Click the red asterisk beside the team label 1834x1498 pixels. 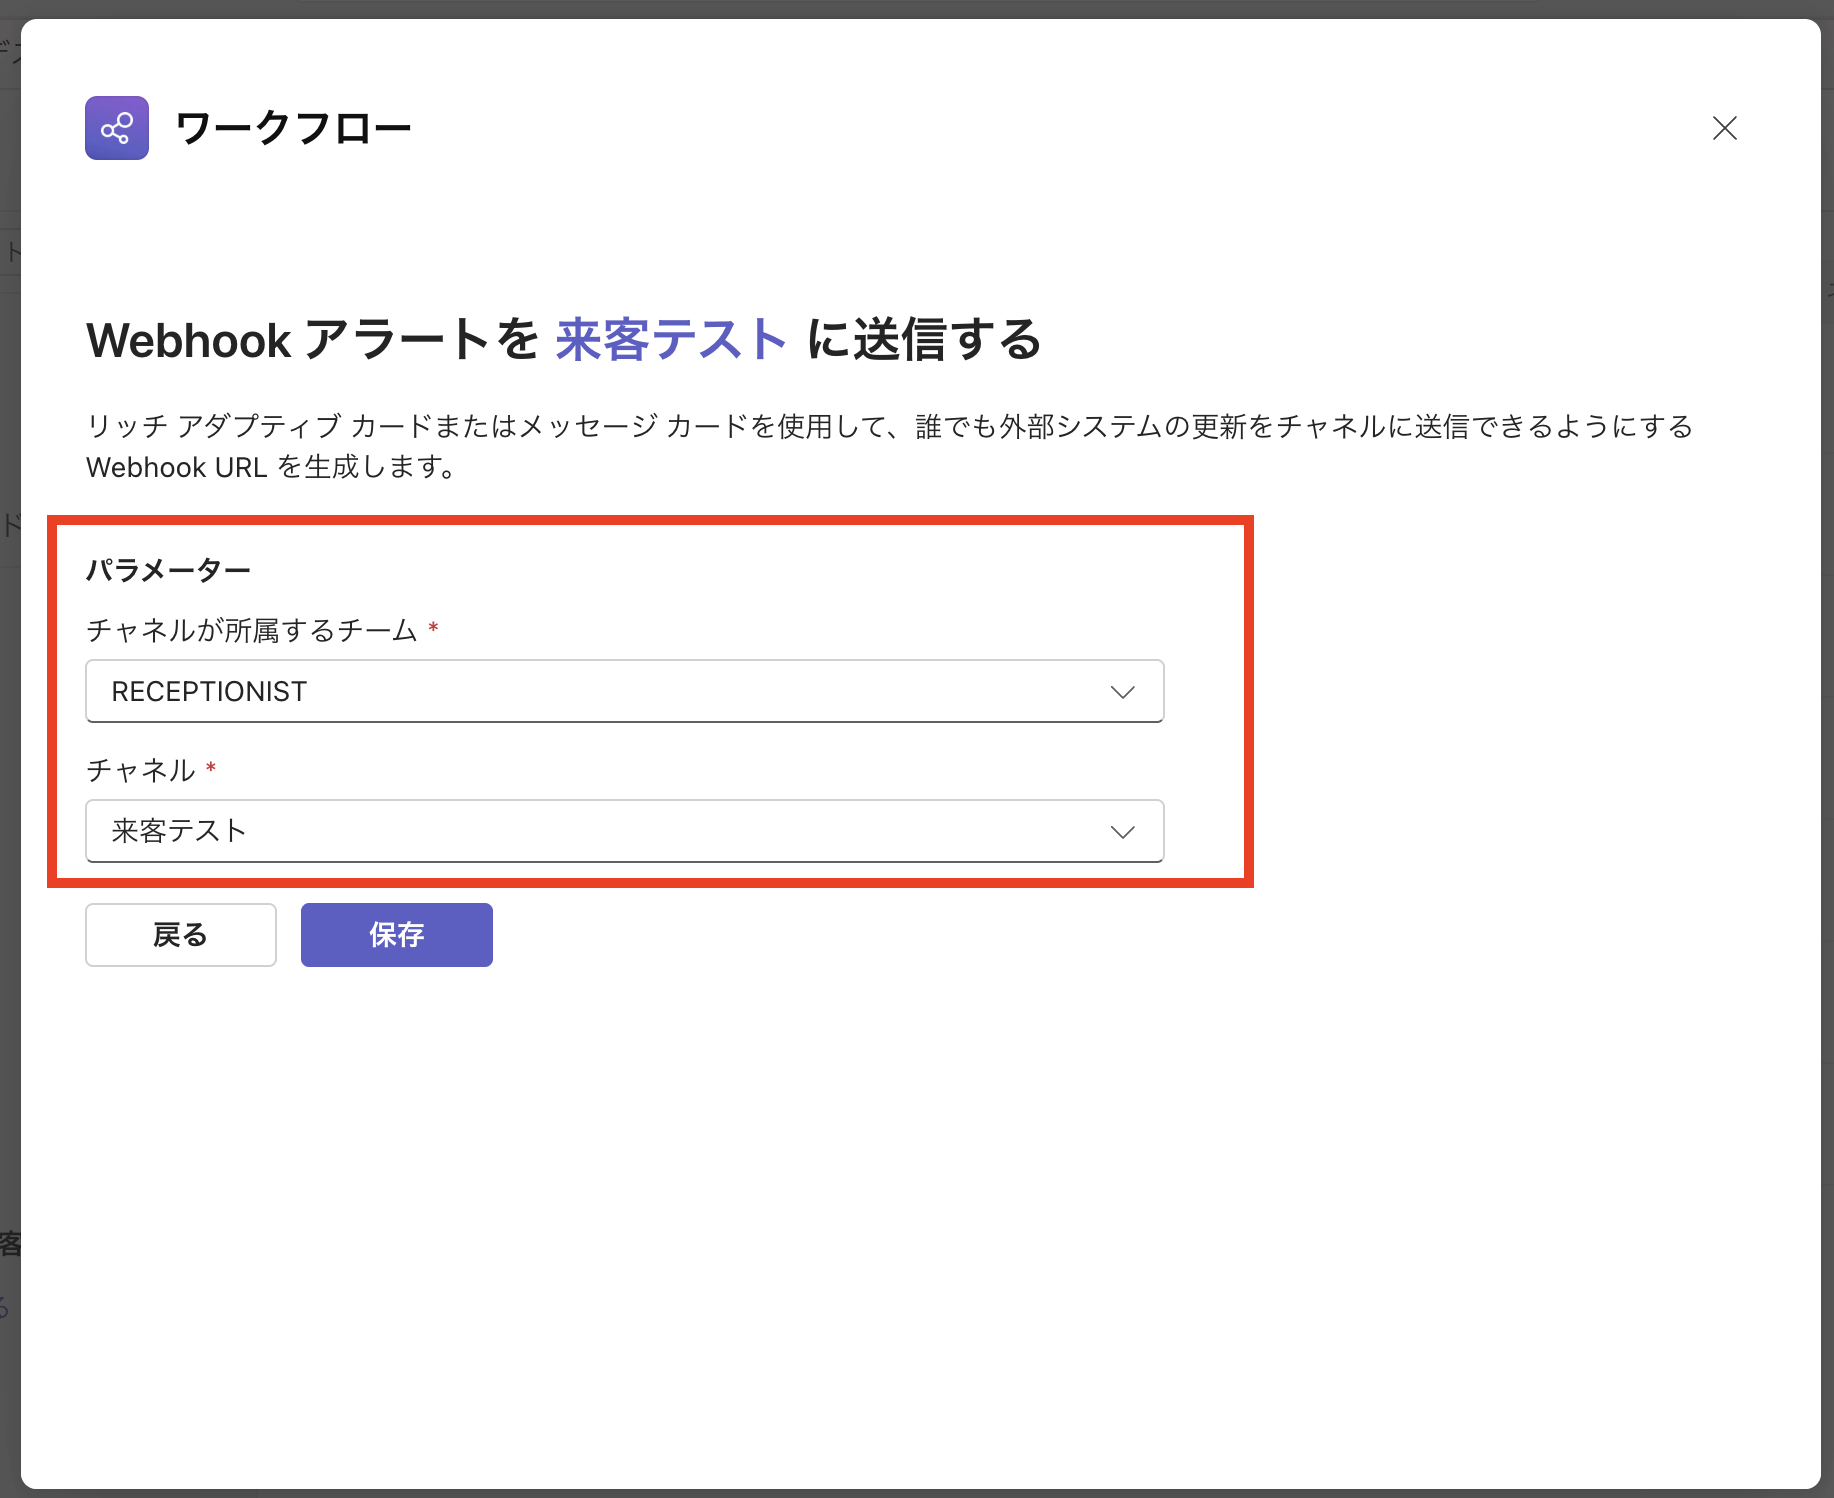(x=433, y=628)
